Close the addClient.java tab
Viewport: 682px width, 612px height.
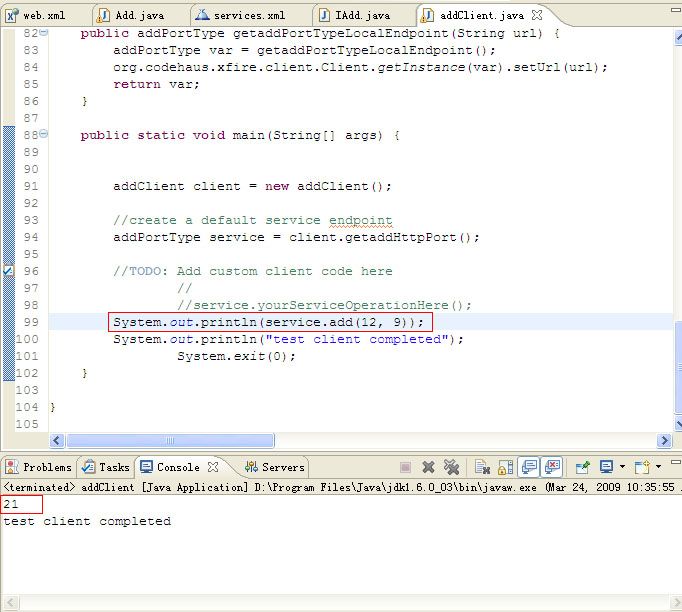[x=537, y=15]
